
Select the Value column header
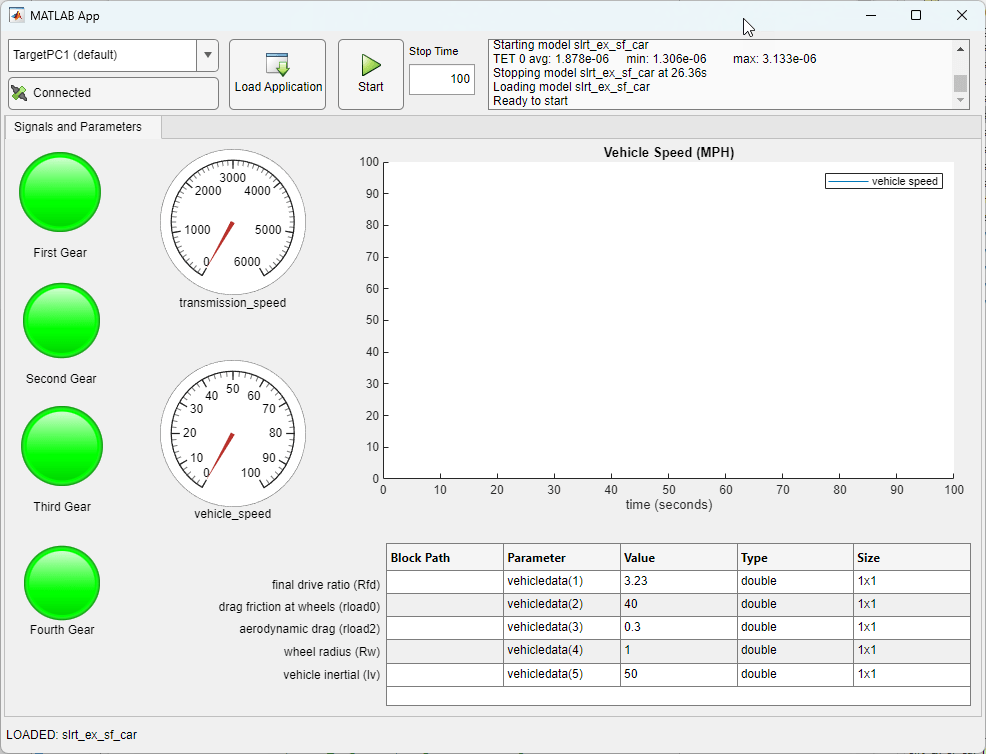coord(677,558)
